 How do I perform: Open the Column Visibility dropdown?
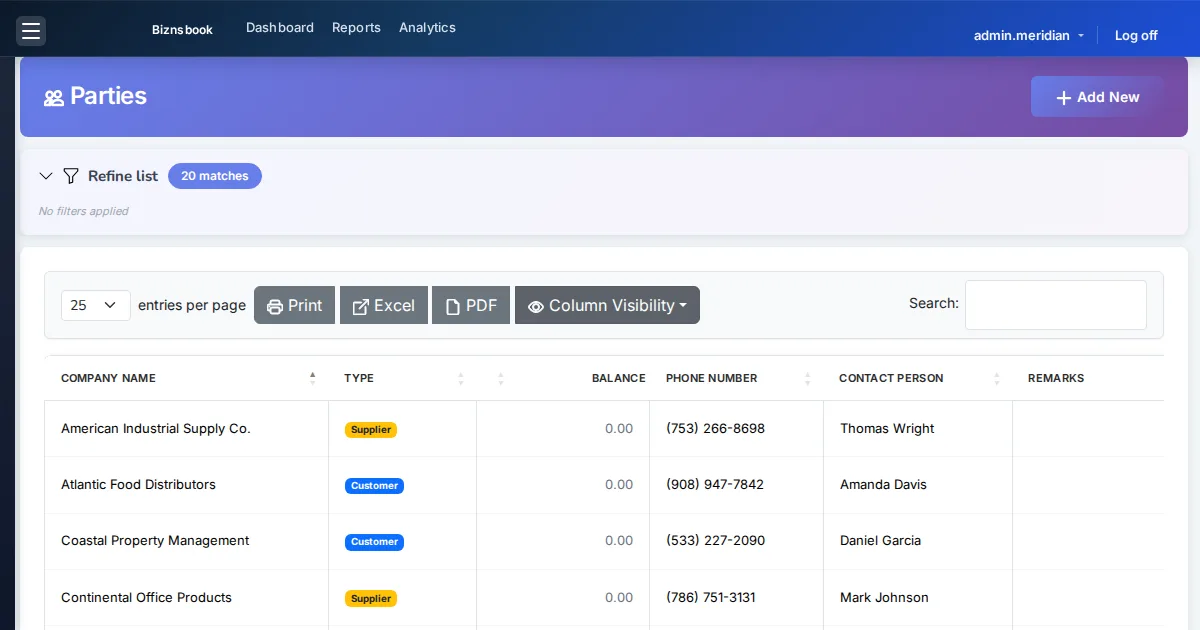coord(607,305)
